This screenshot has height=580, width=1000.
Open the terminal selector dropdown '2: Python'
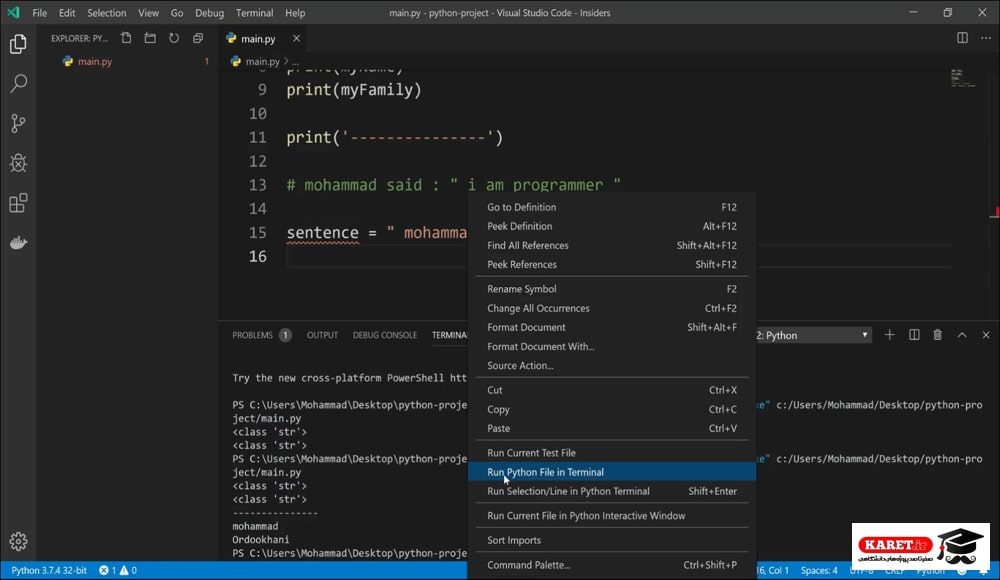(x=813, y=335)
